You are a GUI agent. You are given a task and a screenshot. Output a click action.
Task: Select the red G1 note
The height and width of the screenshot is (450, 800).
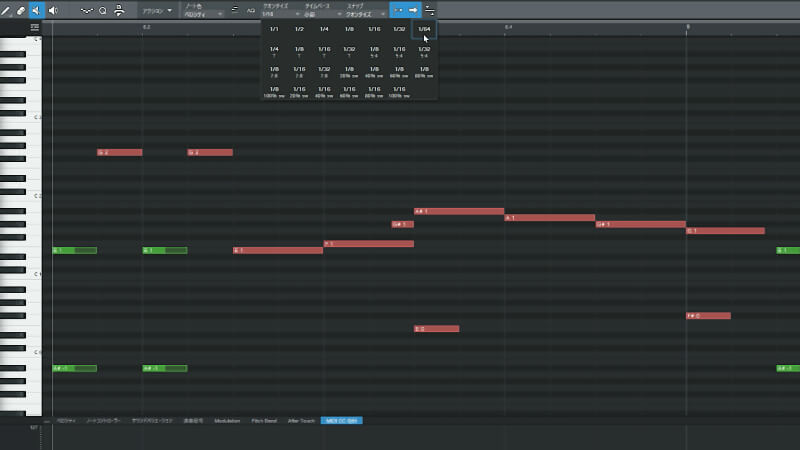725,231
